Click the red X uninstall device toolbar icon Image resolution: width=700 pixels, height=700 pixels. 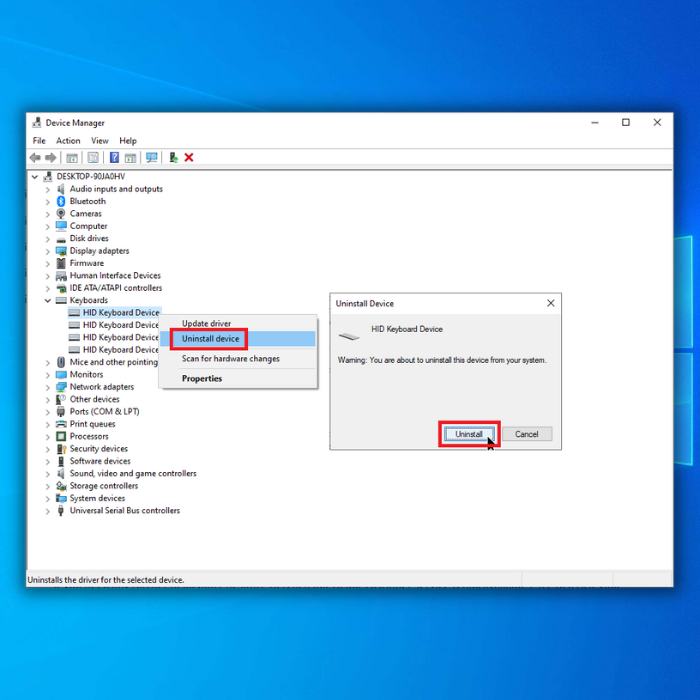[x=189, y=158]
